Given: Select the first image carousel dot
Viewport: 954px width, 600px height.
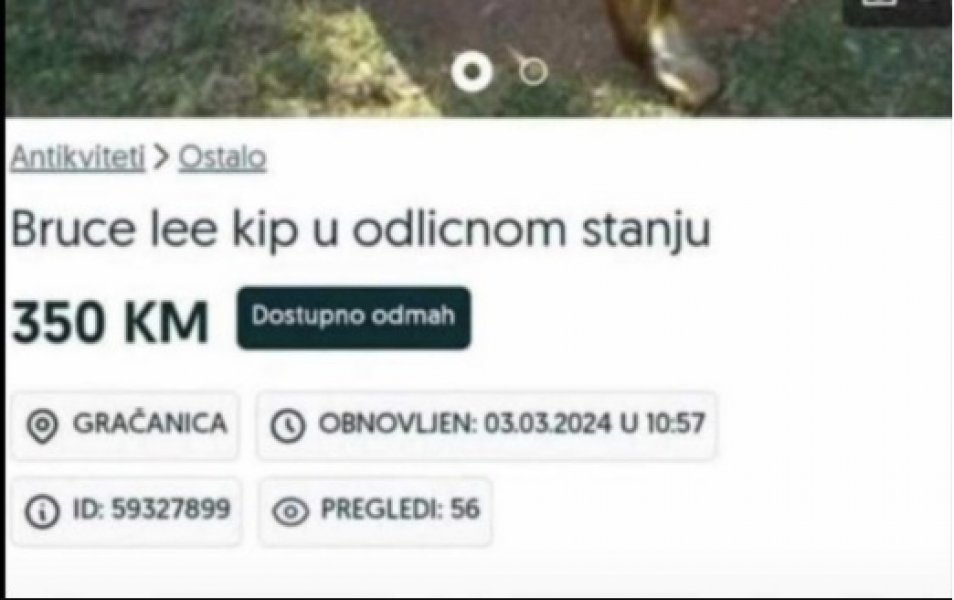Looking at the screenshot, I should click(472, 72).
